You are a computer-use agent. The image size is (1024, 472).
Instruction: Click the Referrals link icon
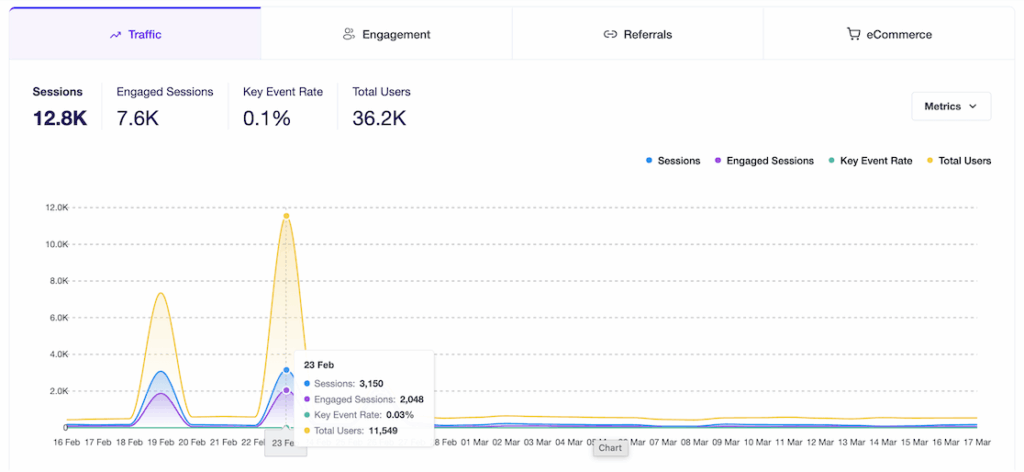pos(610,35)
